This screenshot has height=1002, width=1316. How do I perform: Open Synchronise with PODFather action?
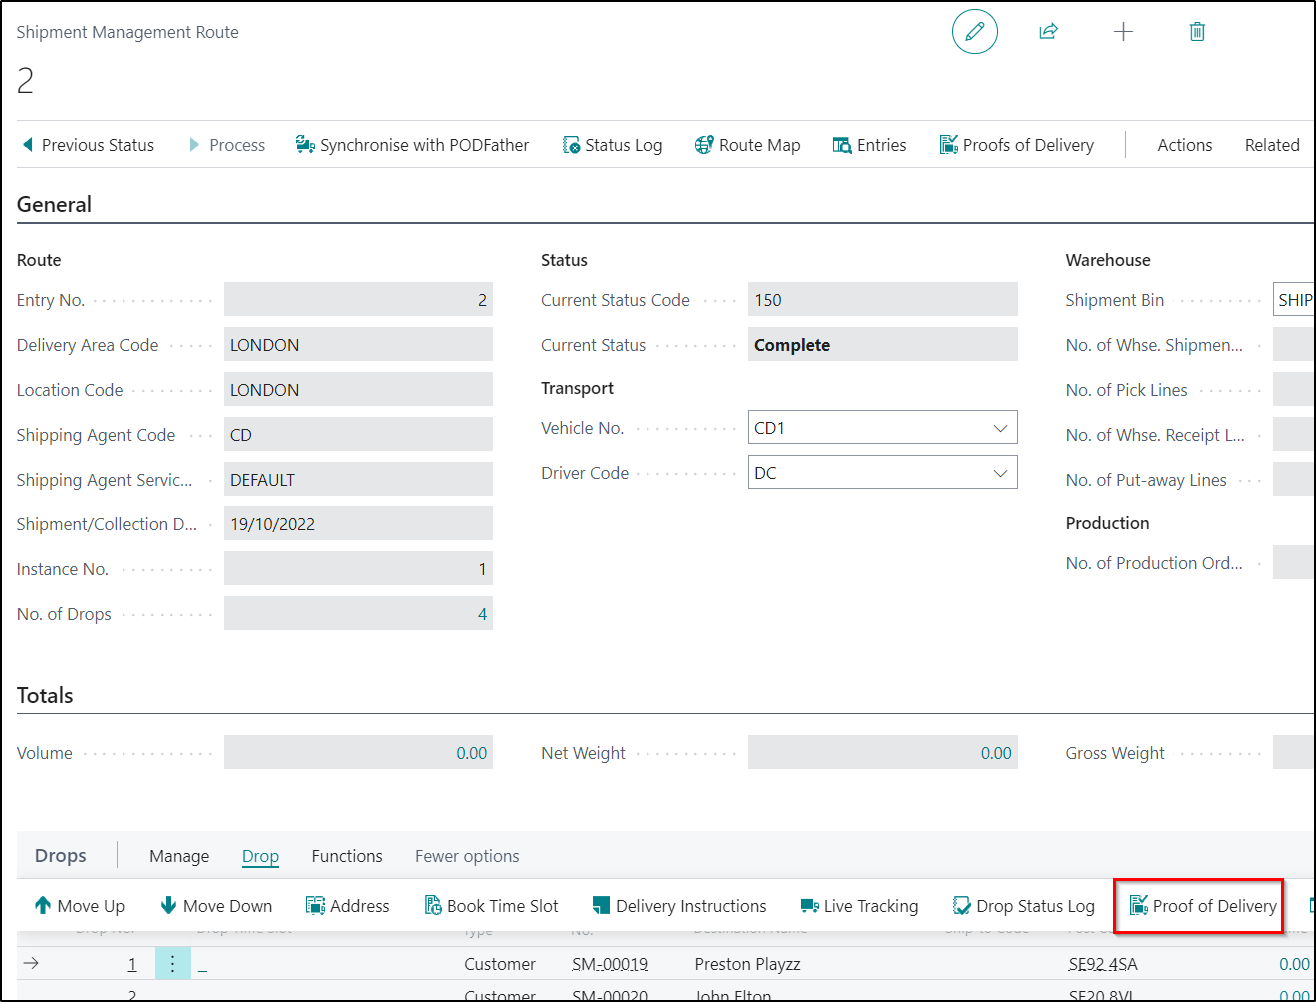tap(412, 145)
